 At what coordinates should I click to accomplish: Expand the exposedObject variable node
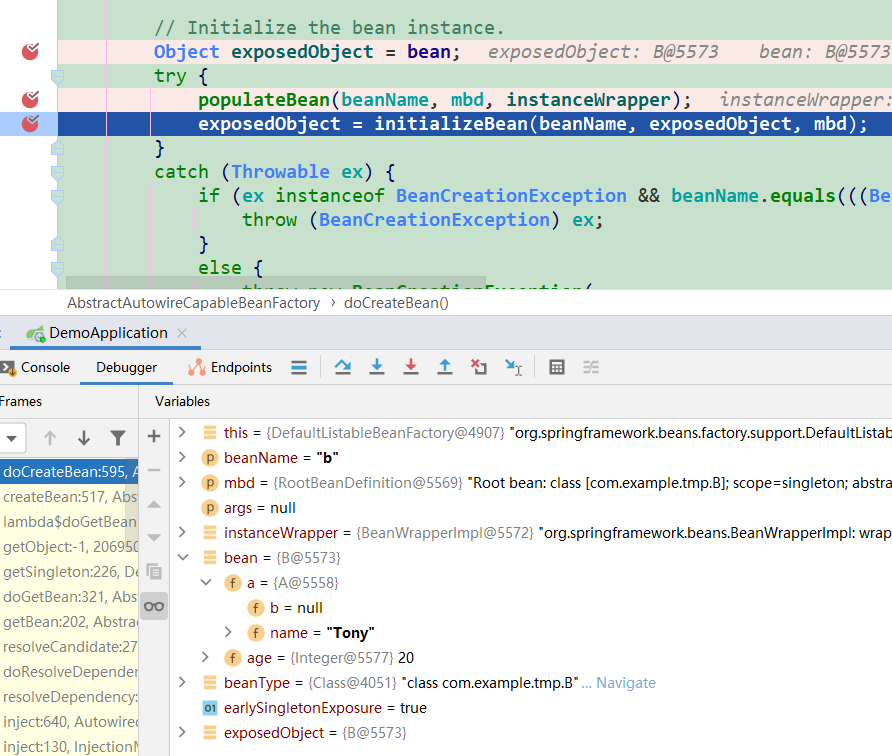pyautogui.click(x=182, y=733)
